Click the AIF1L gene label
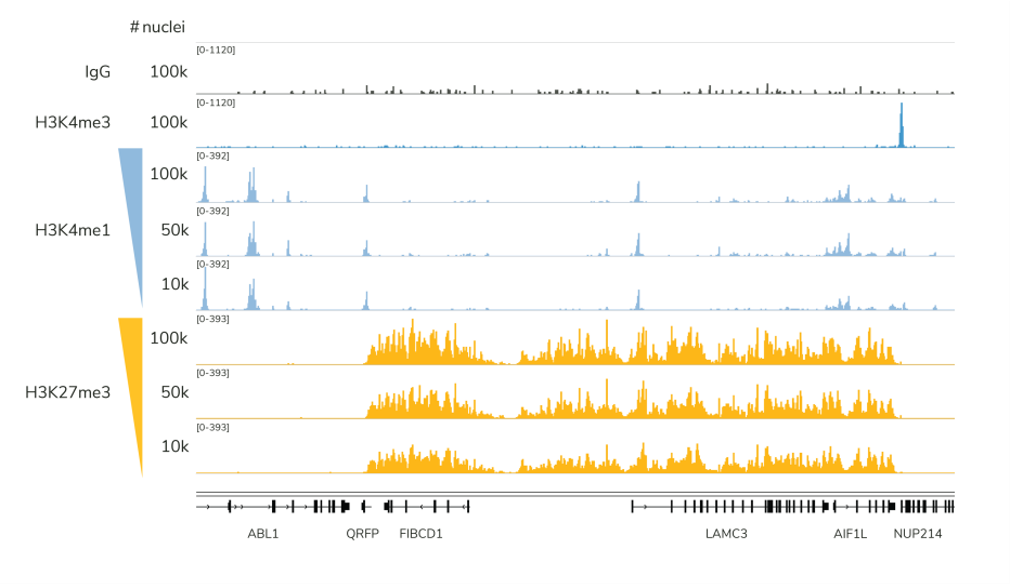Screen dimensions: 1010x584 click(x=850, y=534)
